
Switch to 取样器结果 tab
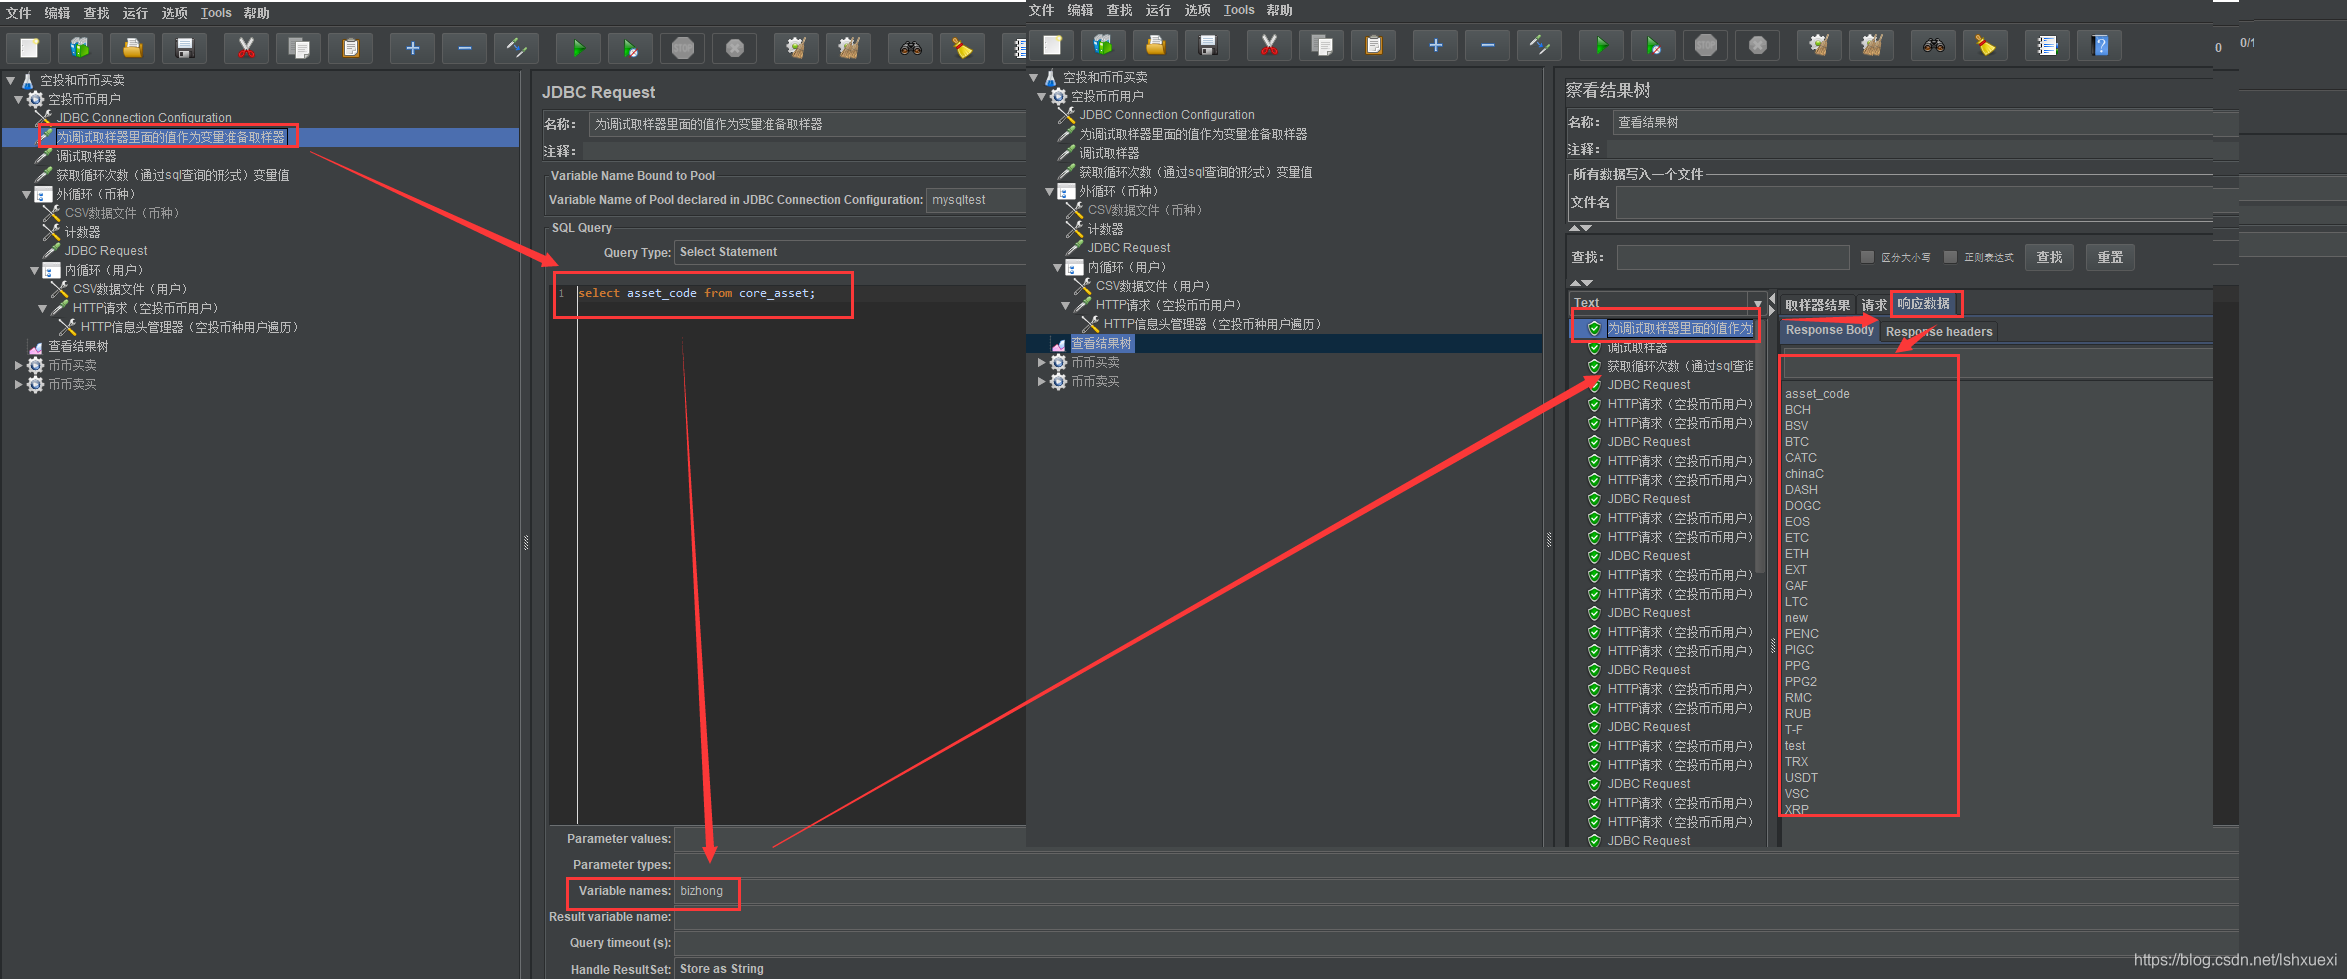tap(1817, 305)
